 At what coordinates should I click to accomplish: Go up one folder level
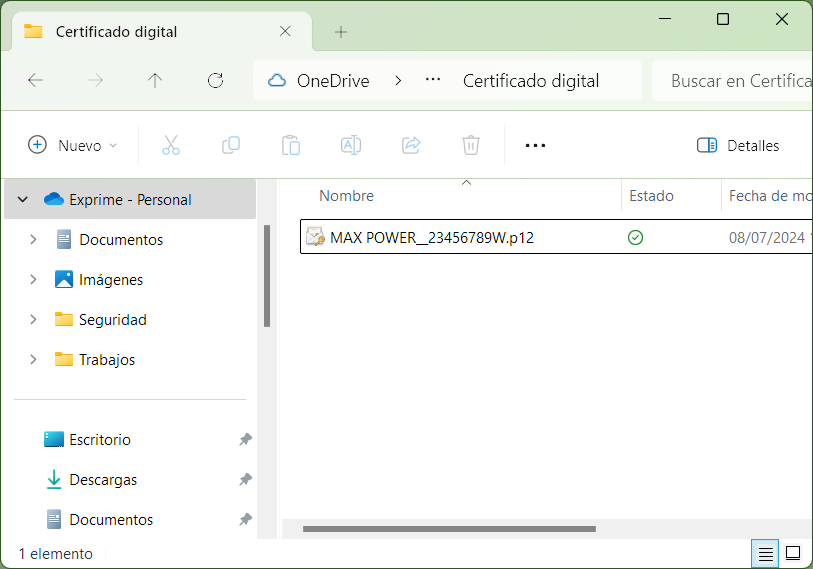(x=155, y=81)
